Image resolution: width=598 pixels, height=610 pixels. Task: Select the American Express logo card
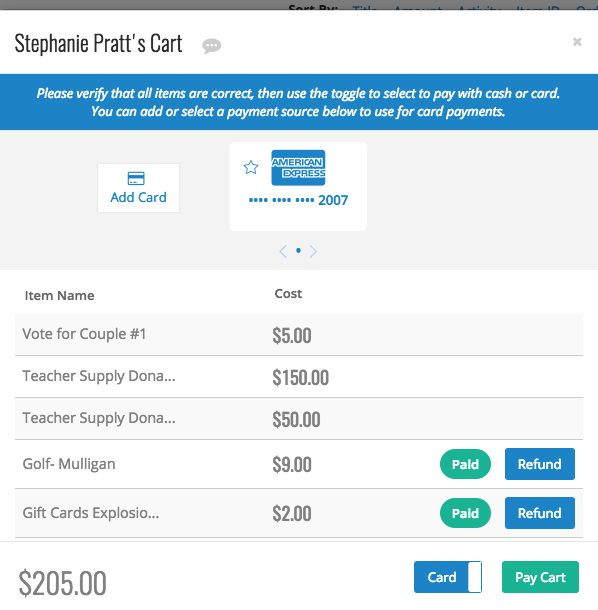tap(298, 168)
